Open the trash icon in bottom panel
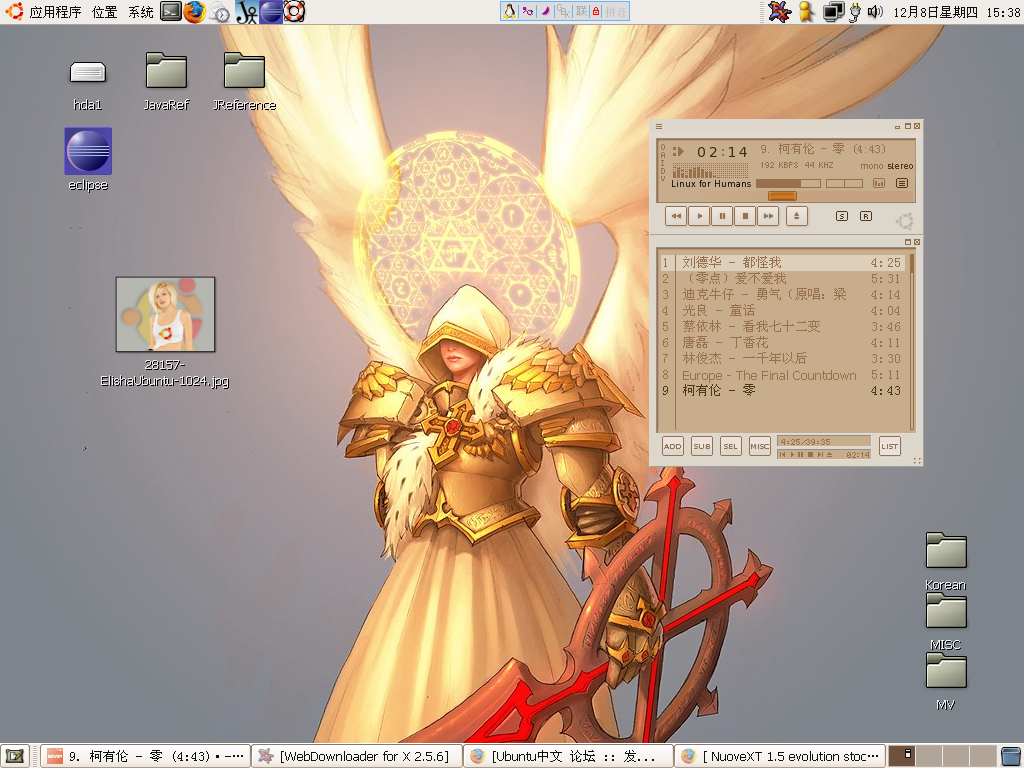1024x768 pixels. click(x=1010, y=756)
